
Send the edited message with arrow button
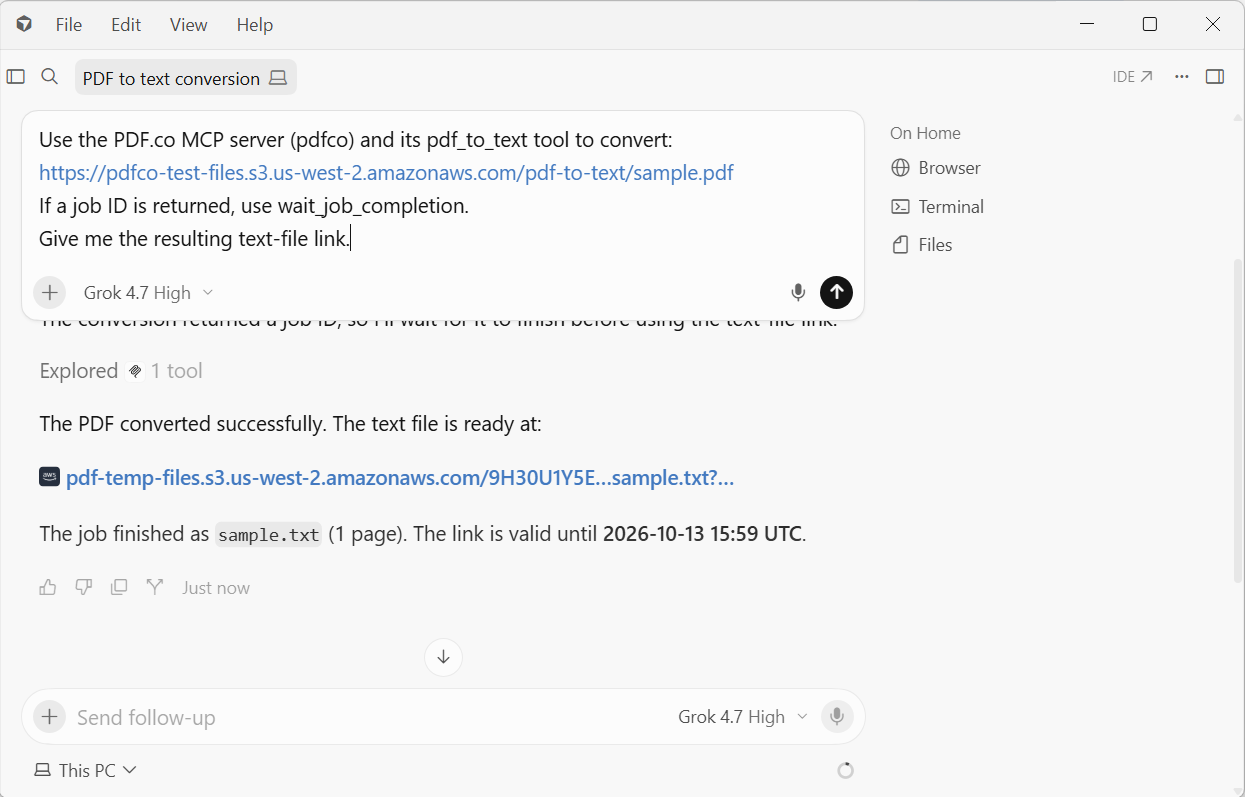click(837, 292)
